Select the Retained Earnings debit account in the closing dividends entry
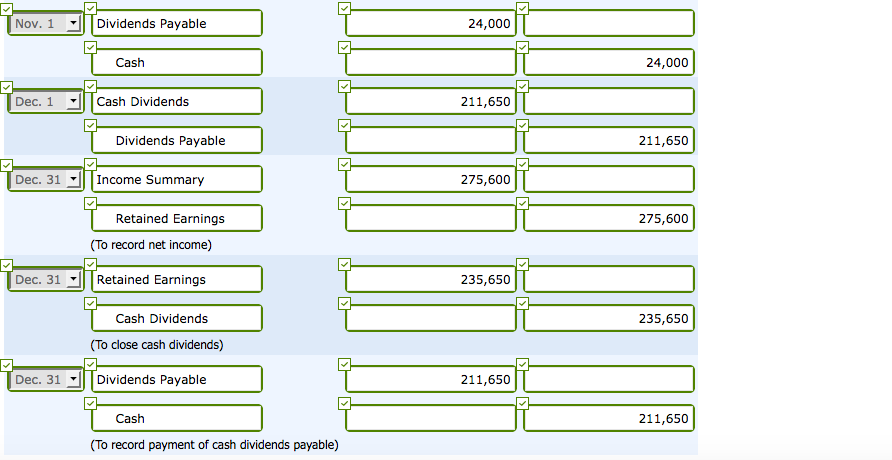This screenshot has height=460, width=892. 177,279
